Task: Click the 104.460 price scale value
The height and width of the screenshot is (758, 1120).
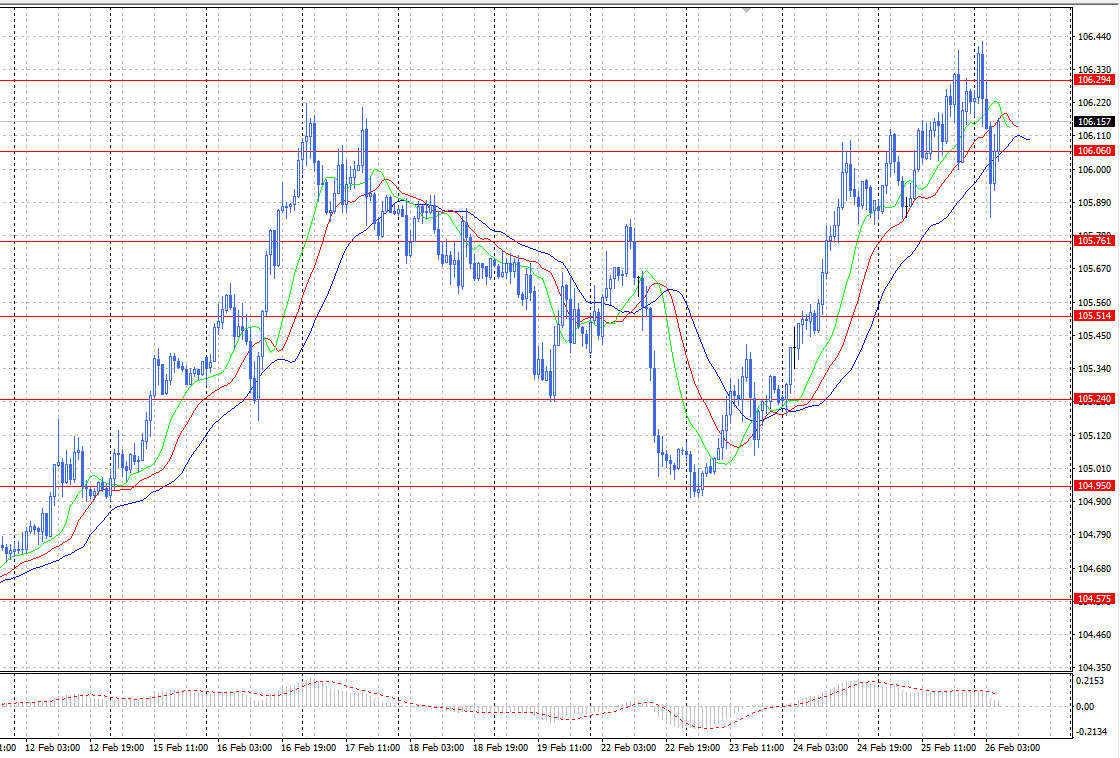Action: pos(1094,634)
